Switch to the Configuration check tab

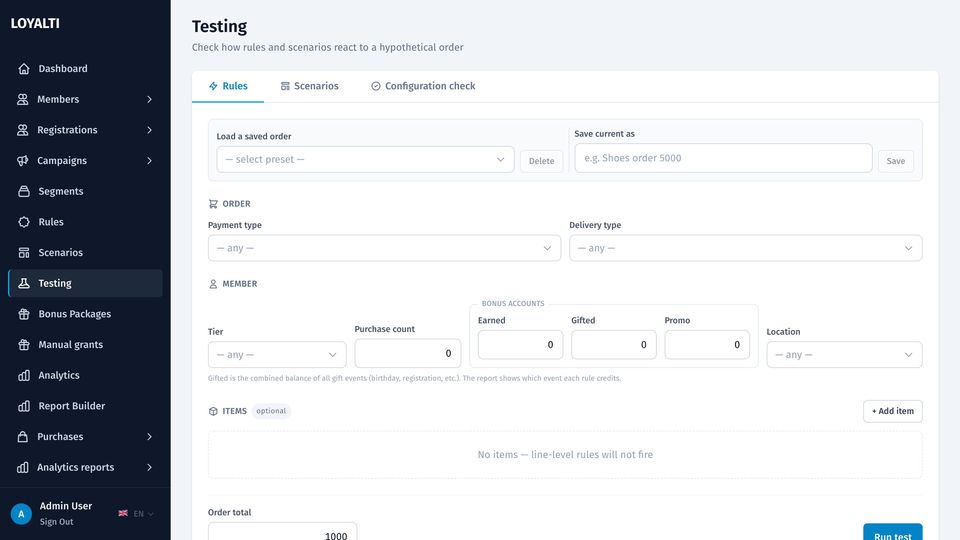[x=423, y=86]
